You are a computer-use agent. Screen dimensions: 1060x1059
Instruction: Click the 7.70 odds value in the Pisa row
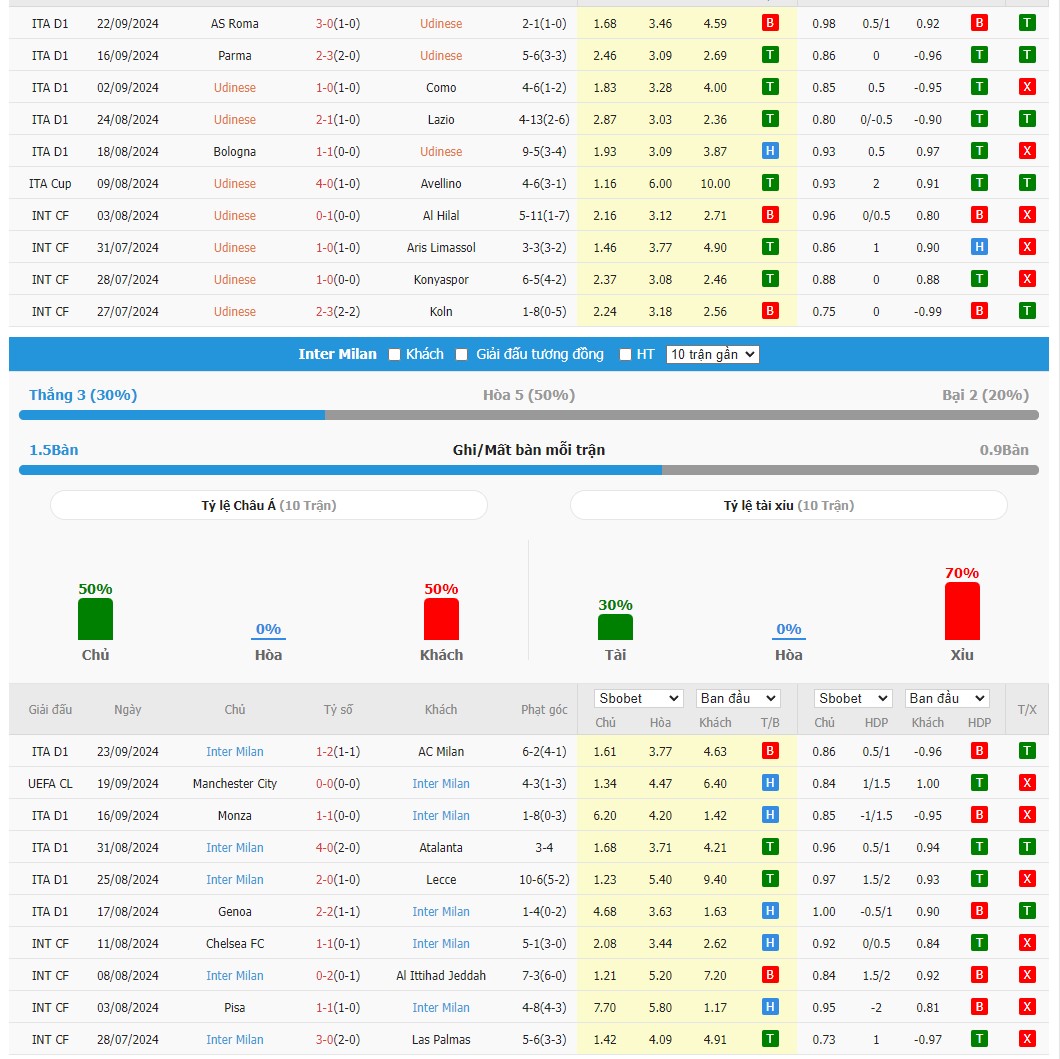point(604,1008)
